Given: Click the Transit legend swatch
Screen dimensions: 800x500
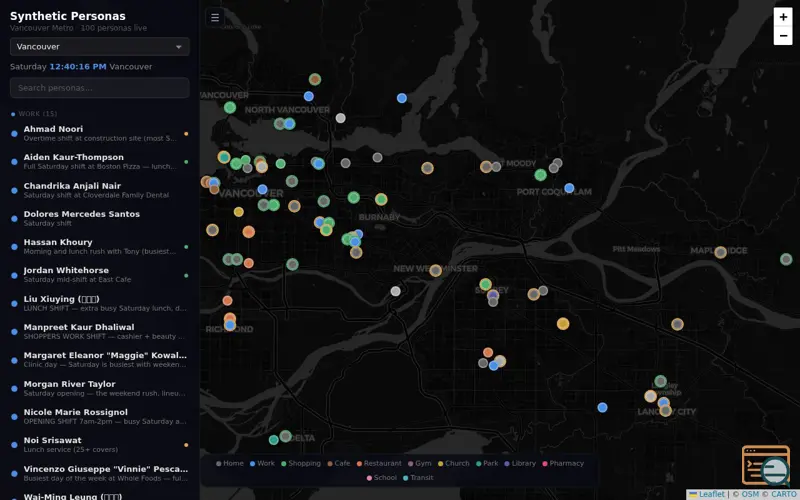Looking at the screenshot, I should pos(406,478).
